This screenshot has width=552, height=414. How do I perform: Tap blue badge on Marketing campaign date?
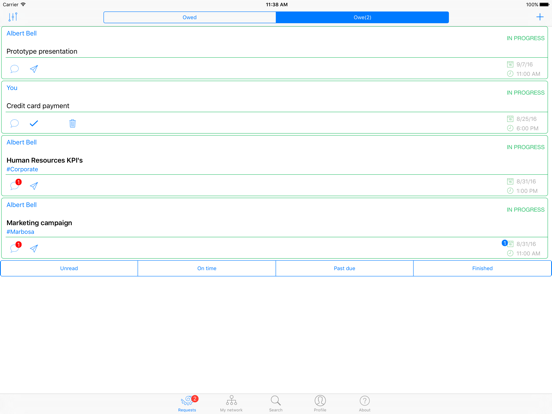pos(504,243)
